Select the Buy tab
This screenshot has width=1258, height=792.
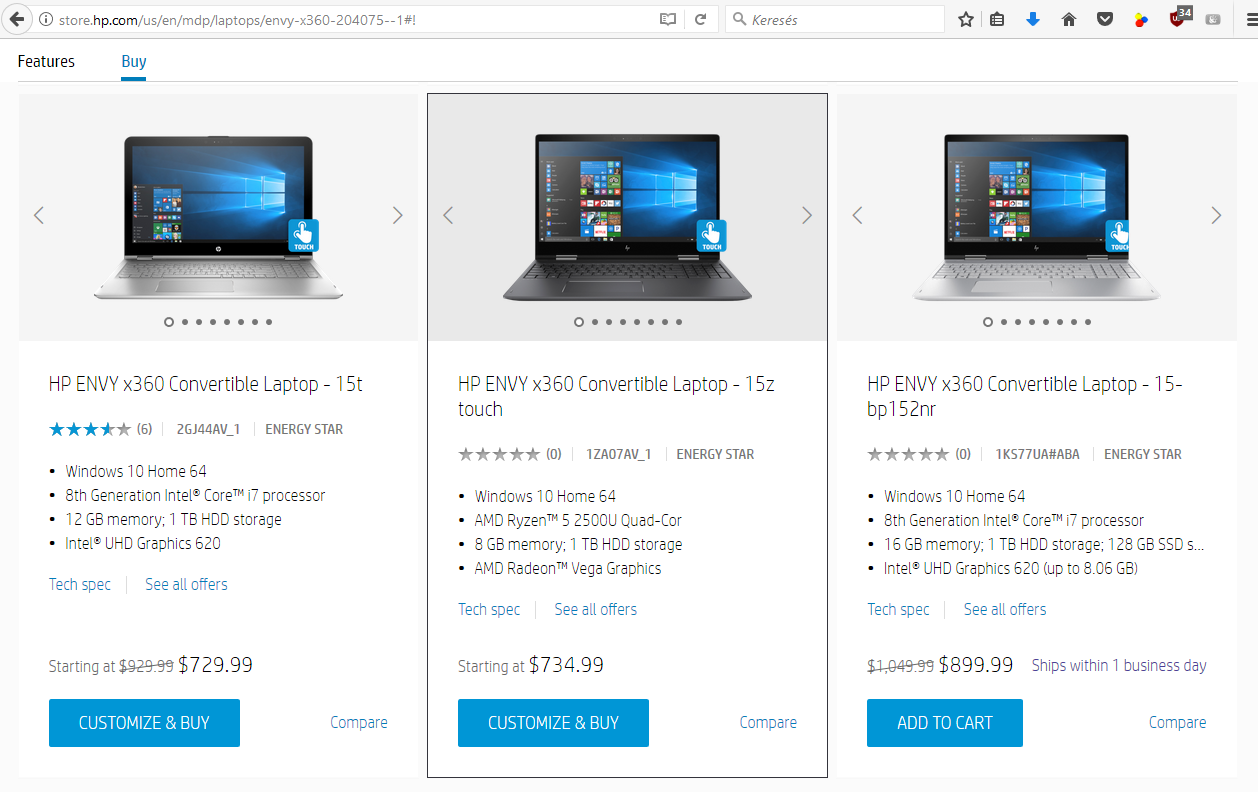(134, 62)
